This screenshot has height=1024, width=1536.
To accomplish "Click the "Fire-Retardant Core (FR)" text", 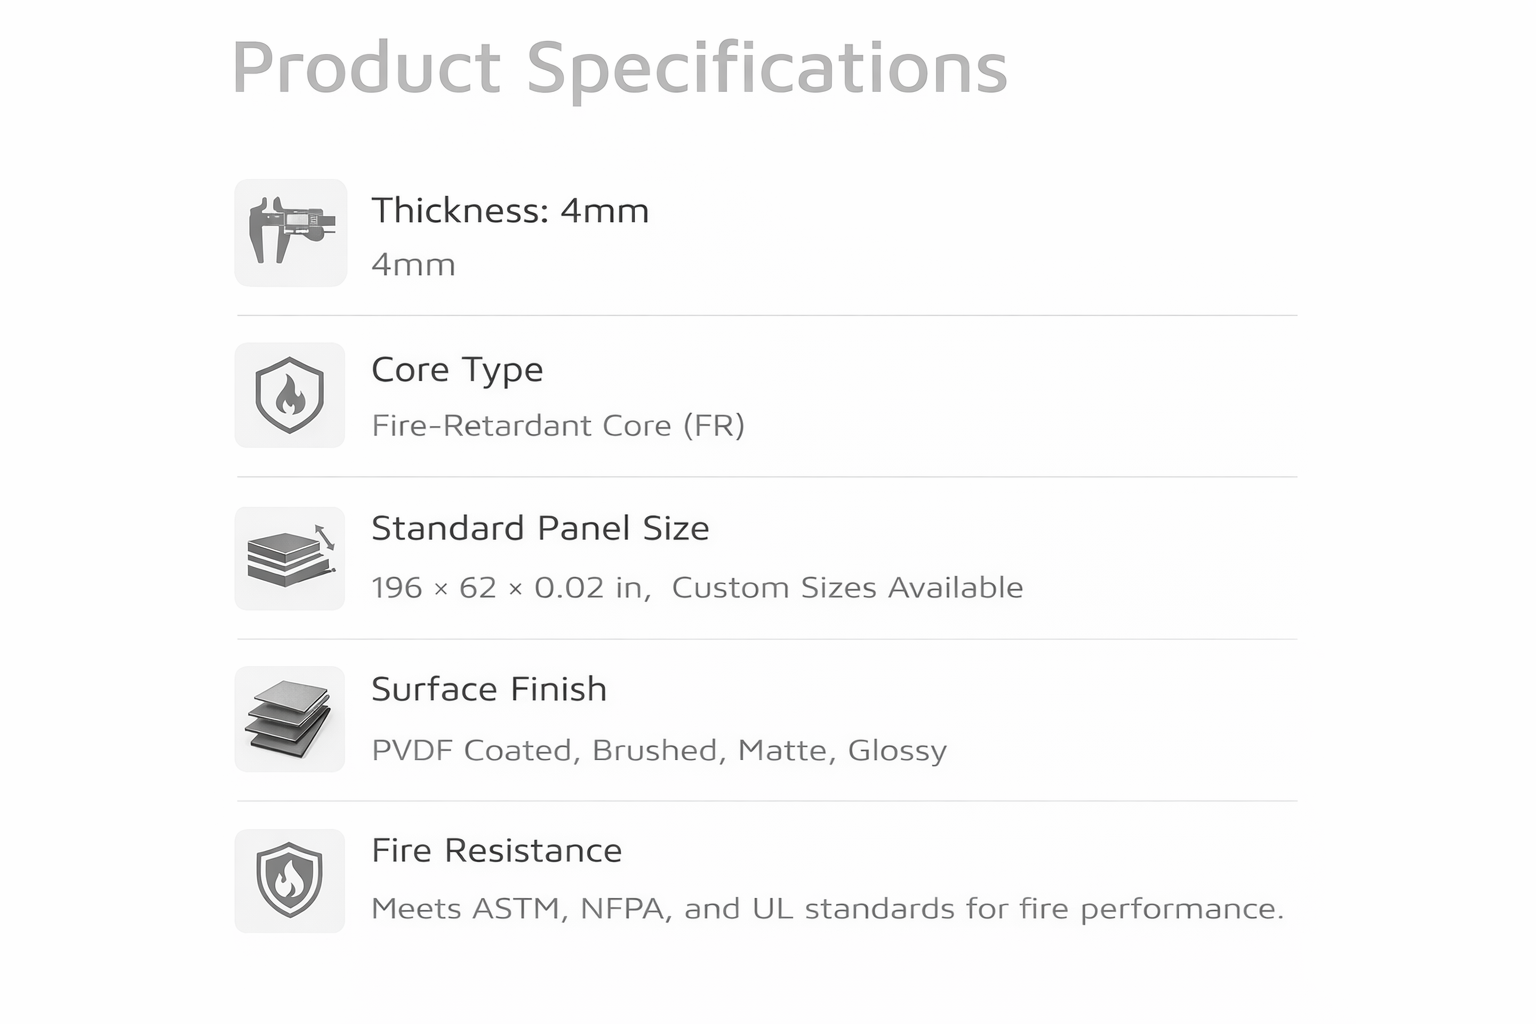I will point(558,426).
